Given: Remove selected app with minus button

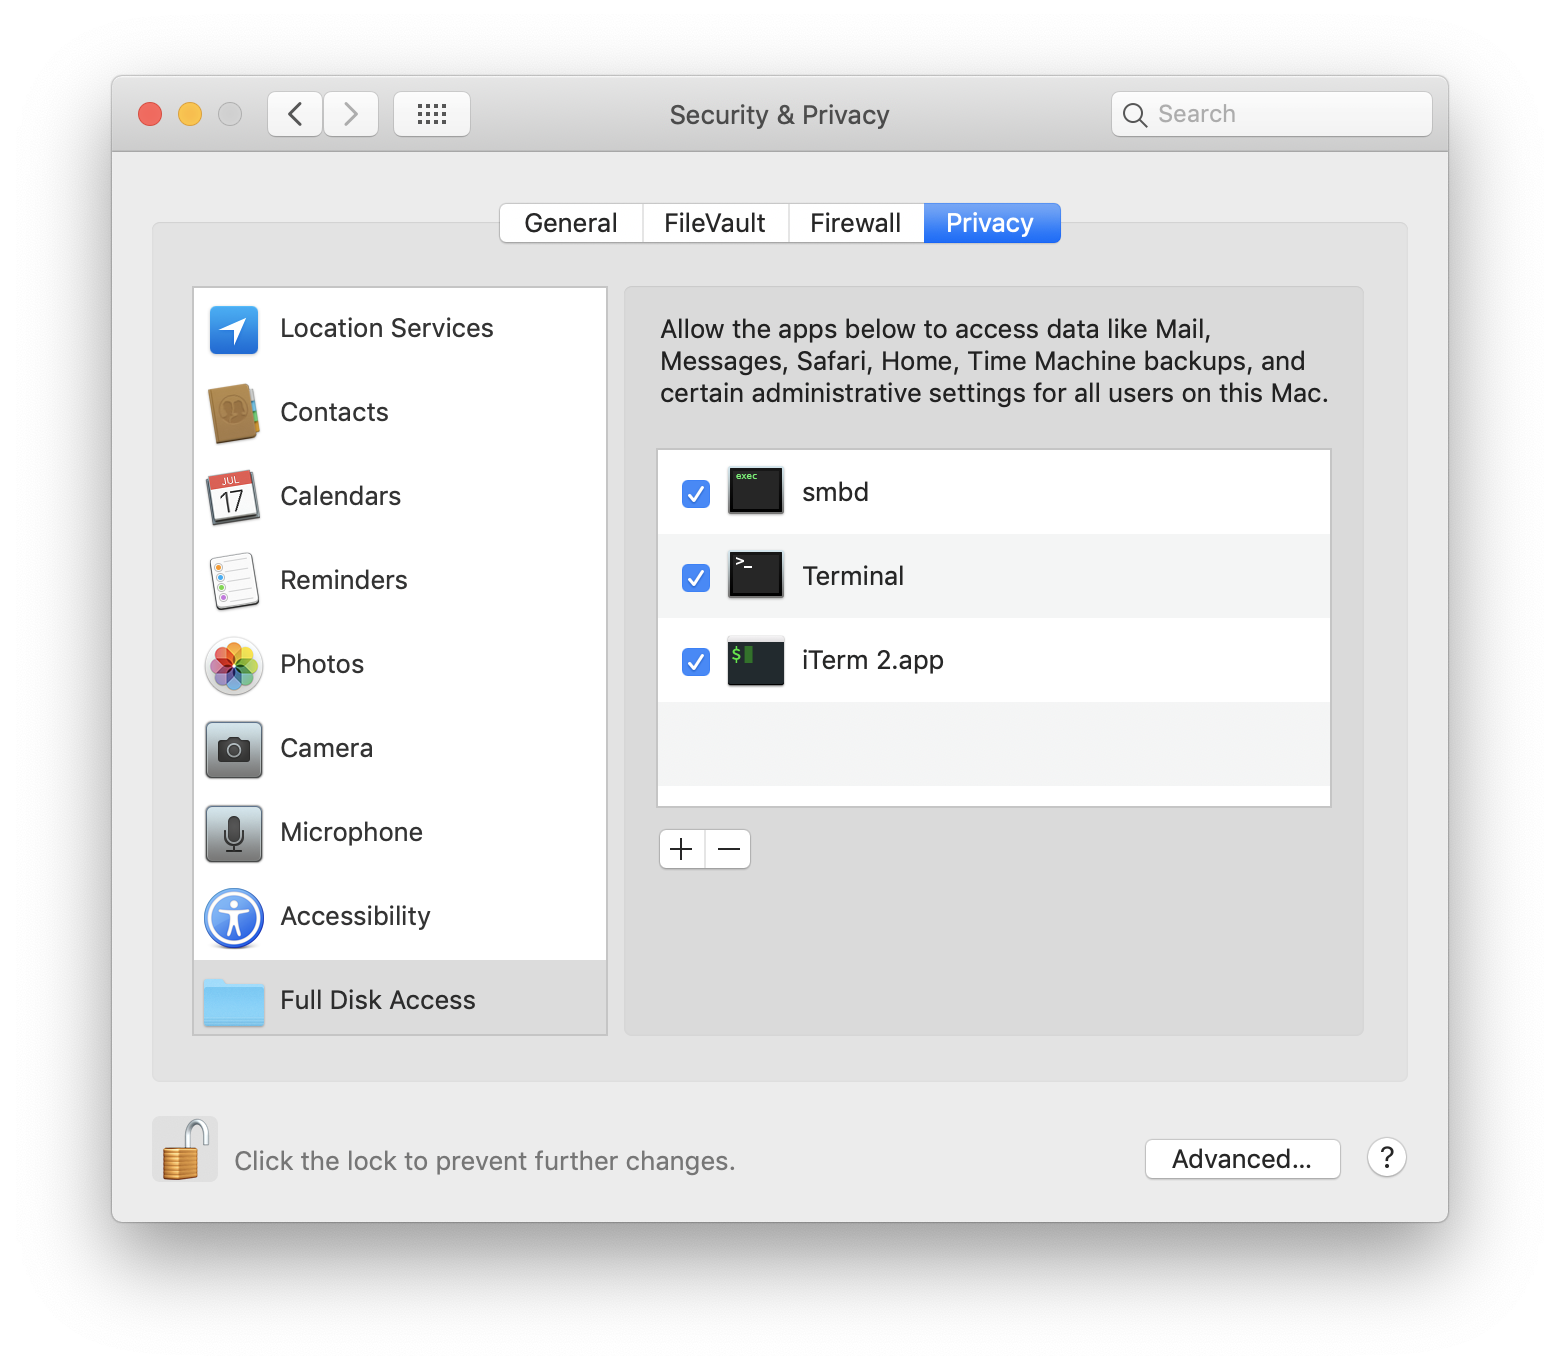Looking at the screenshot, I should coord(729,849).
